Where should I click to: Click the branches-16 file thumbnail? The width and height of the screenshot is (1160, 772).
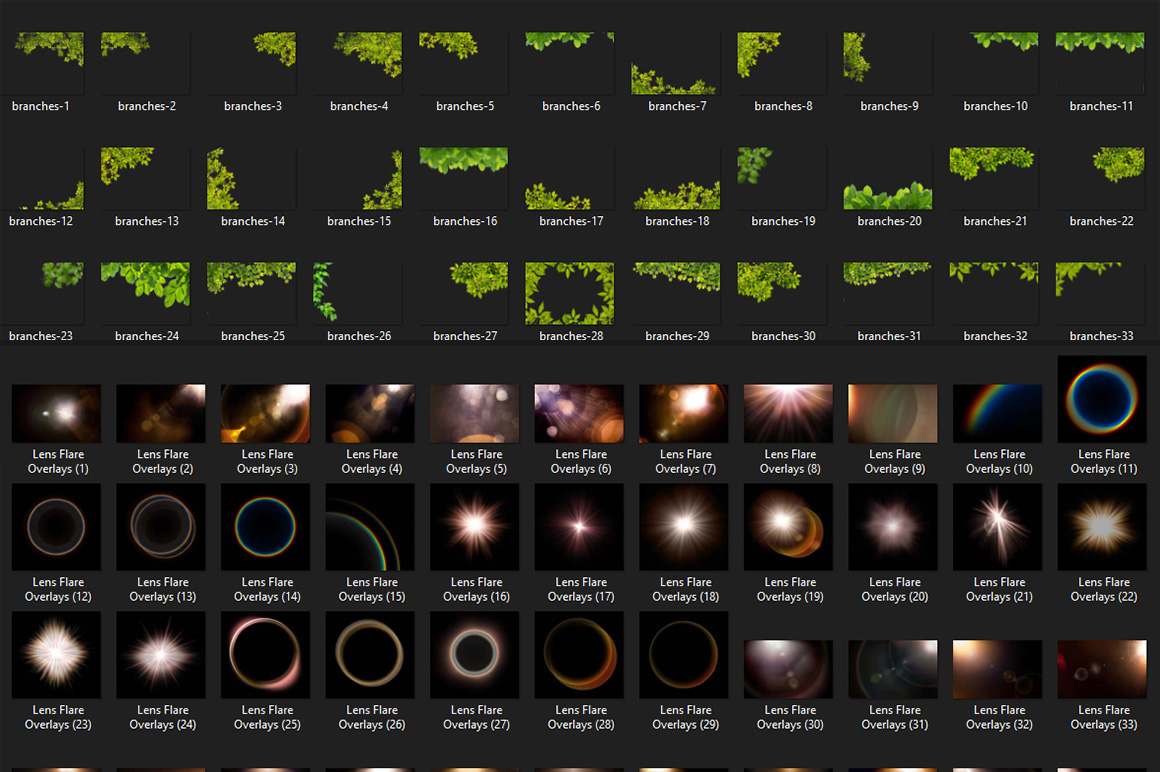coord(464,178)
